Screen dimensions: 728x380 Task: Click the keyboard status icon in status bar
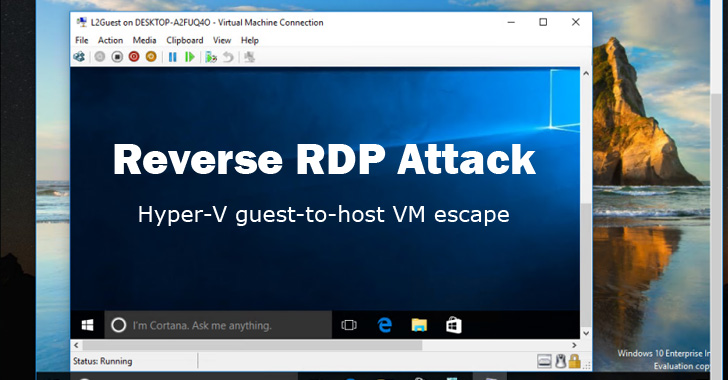click(544, 361)
